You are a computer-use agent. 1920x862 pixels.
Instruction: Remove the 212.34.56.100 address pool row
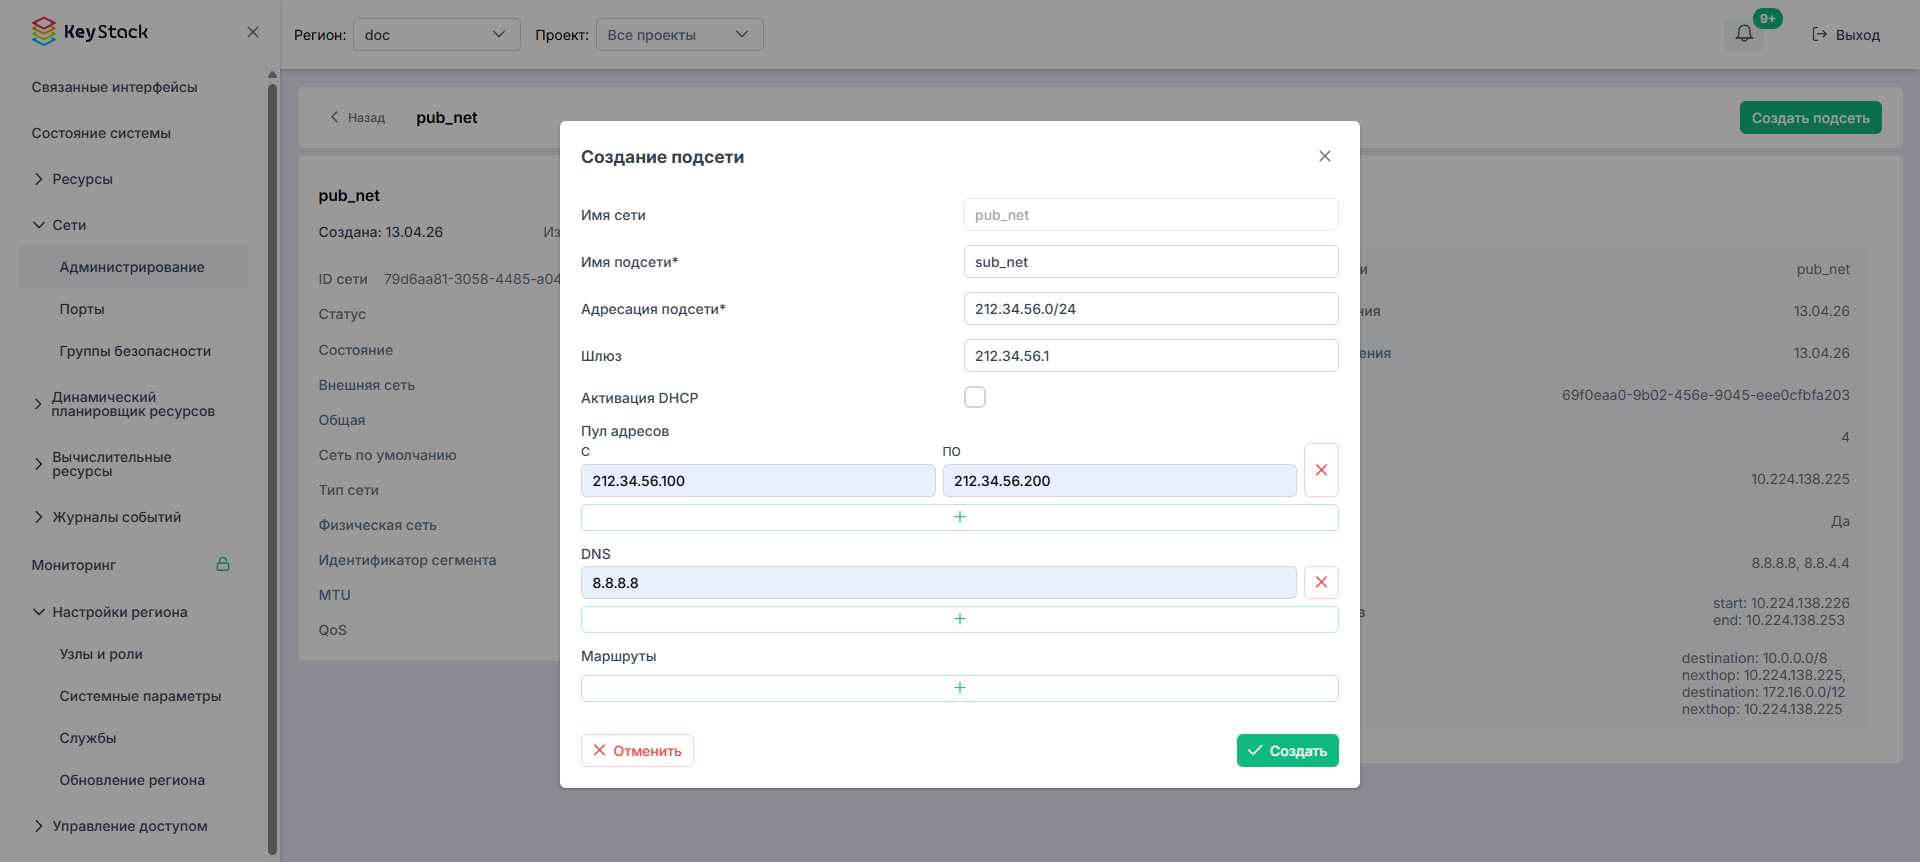(1321, 470)
